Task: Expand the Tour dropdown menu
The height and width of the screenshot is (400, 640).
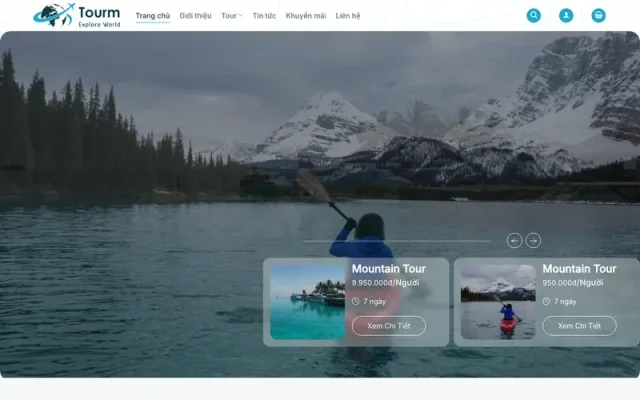Action: (232, 16)
